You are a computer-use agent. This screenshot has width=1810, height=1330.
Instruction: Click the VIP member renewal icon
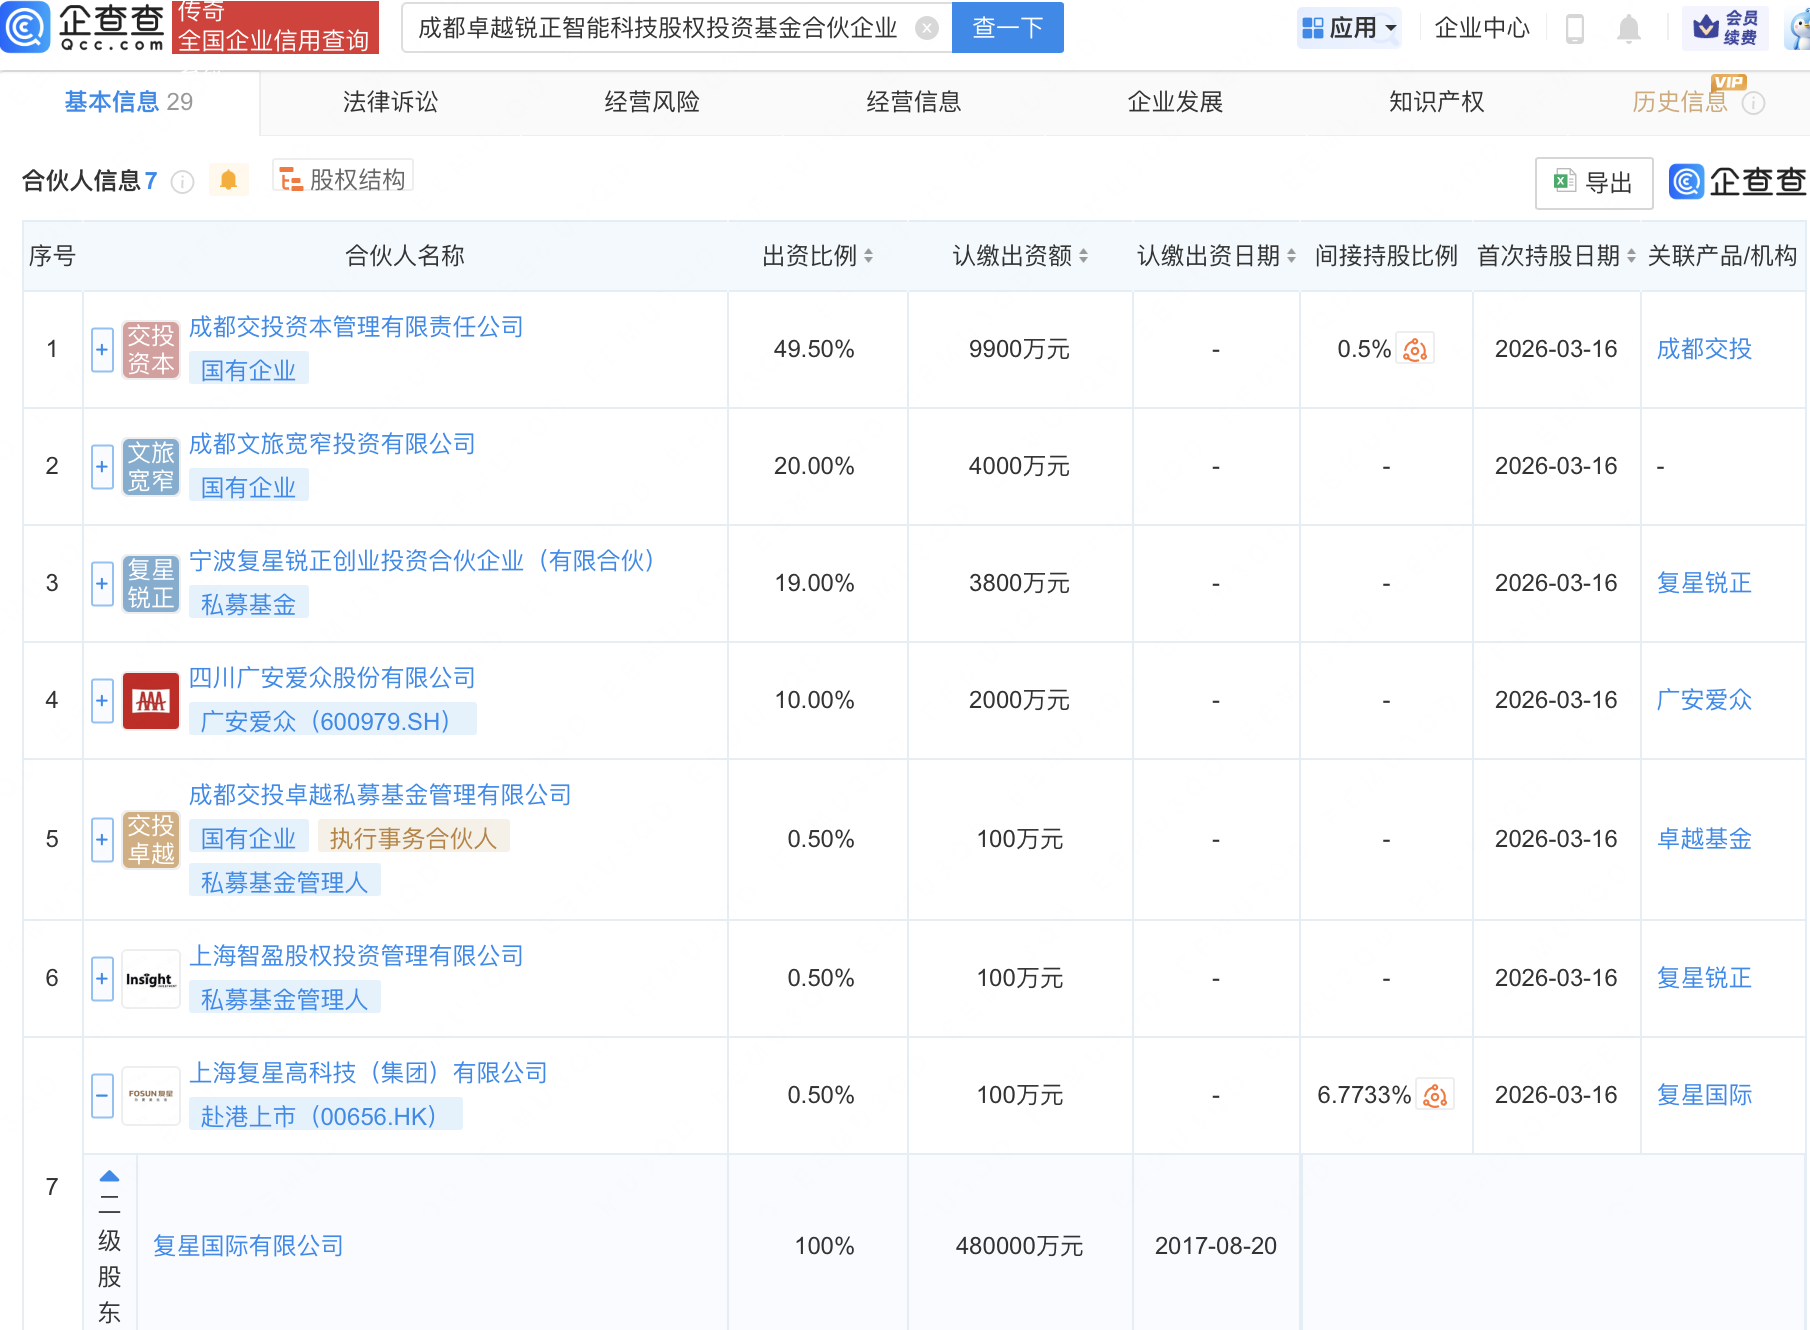[x=1725, y=28]
